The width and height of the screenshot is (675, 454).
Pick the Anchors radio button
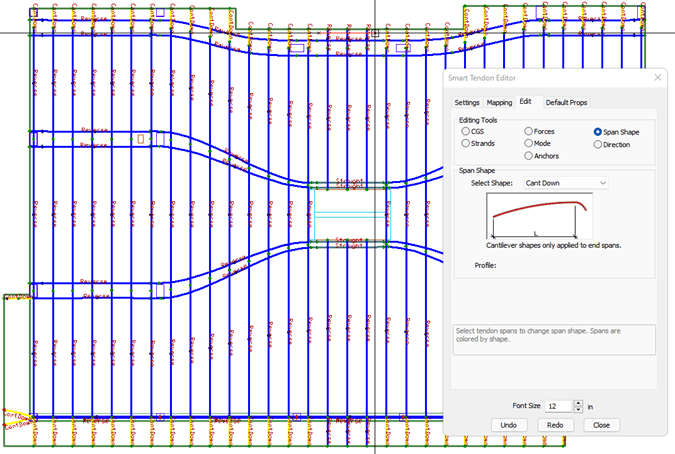click(x=529, y=155)
